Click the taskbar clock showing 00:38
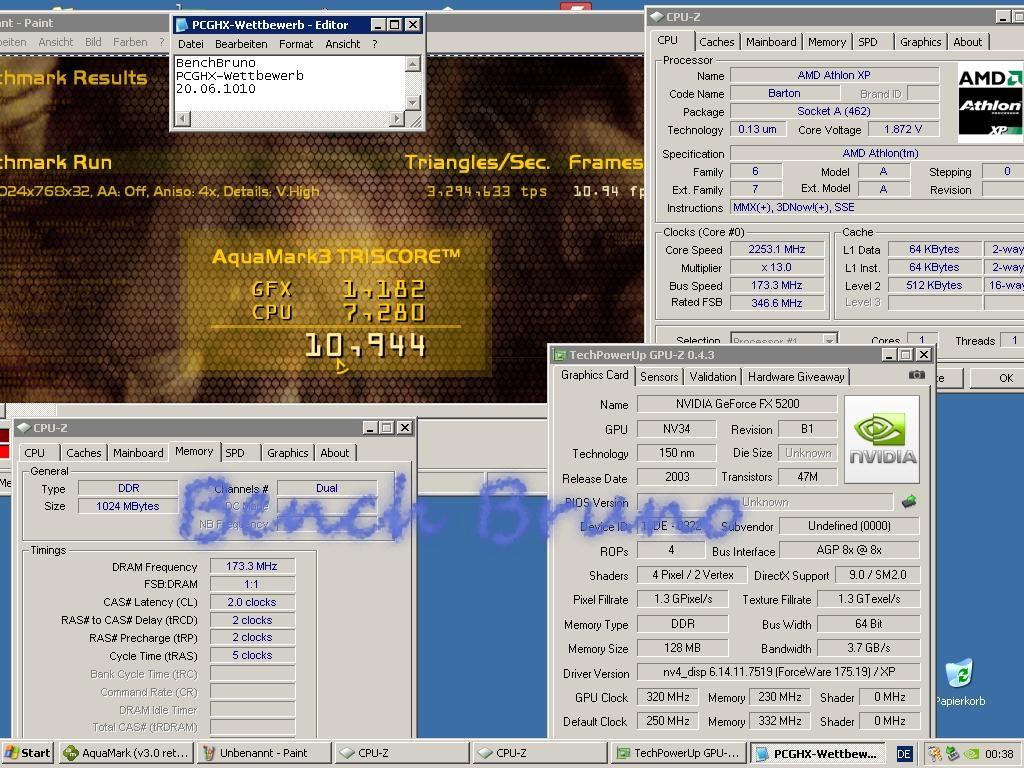Image resolution: width=1024 pixels, height=768 pixels. pos(999,754)
